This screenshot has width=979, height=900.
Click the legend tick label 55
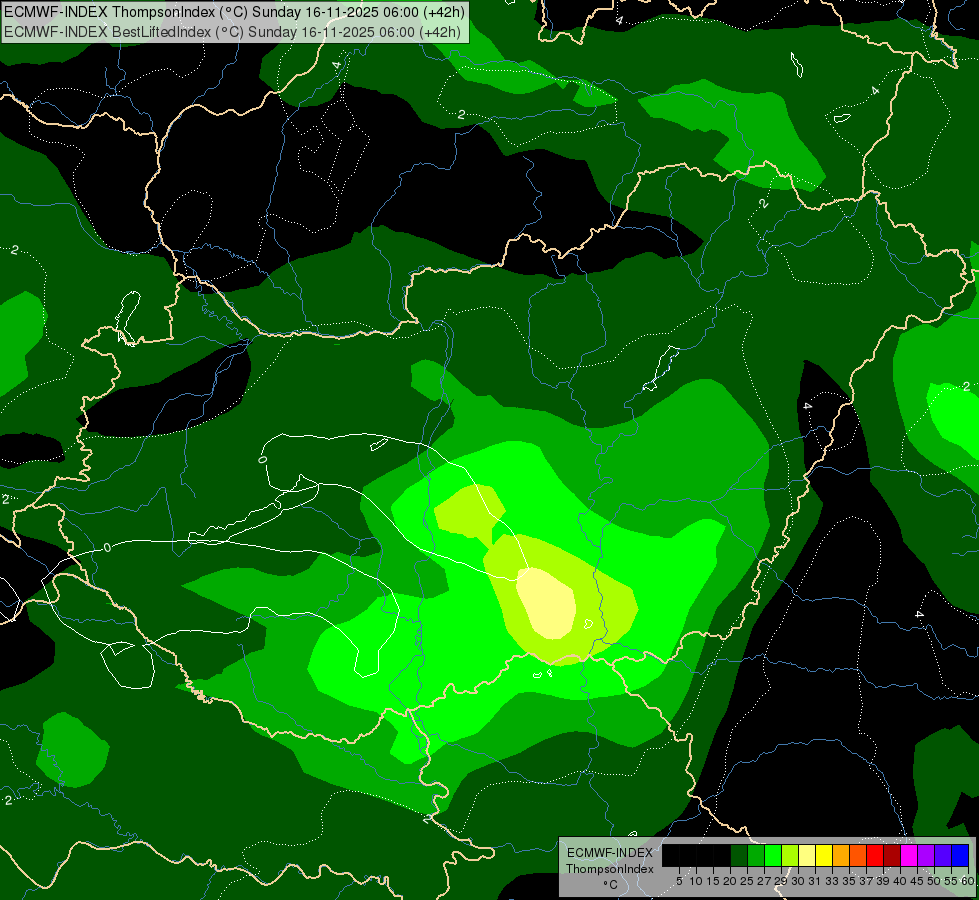[951, 881]
